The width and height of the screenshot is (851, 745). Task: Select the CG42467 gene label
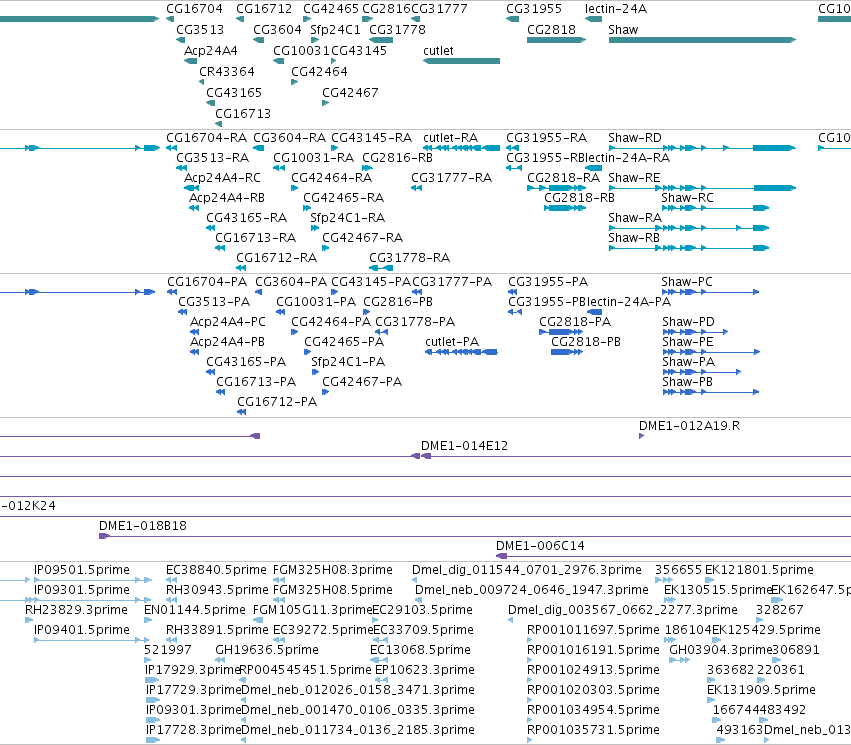click(x=350, y=93)
